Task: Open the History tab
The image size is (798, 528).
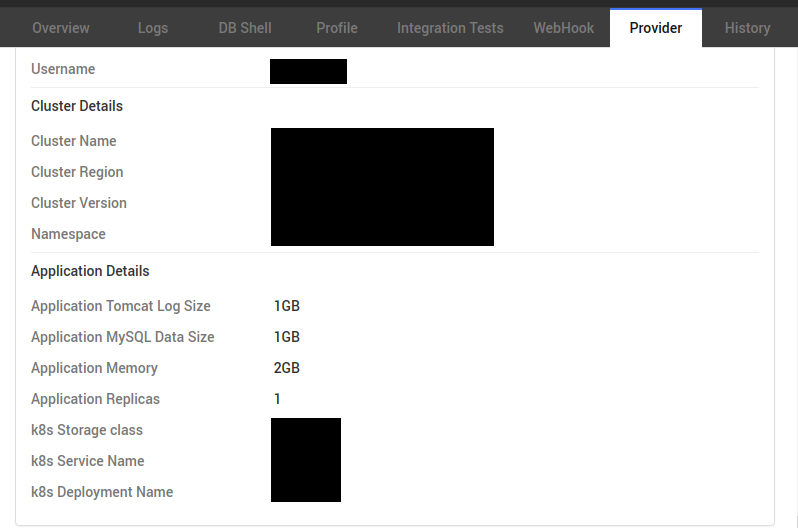Action: click(x=747, y=28)
